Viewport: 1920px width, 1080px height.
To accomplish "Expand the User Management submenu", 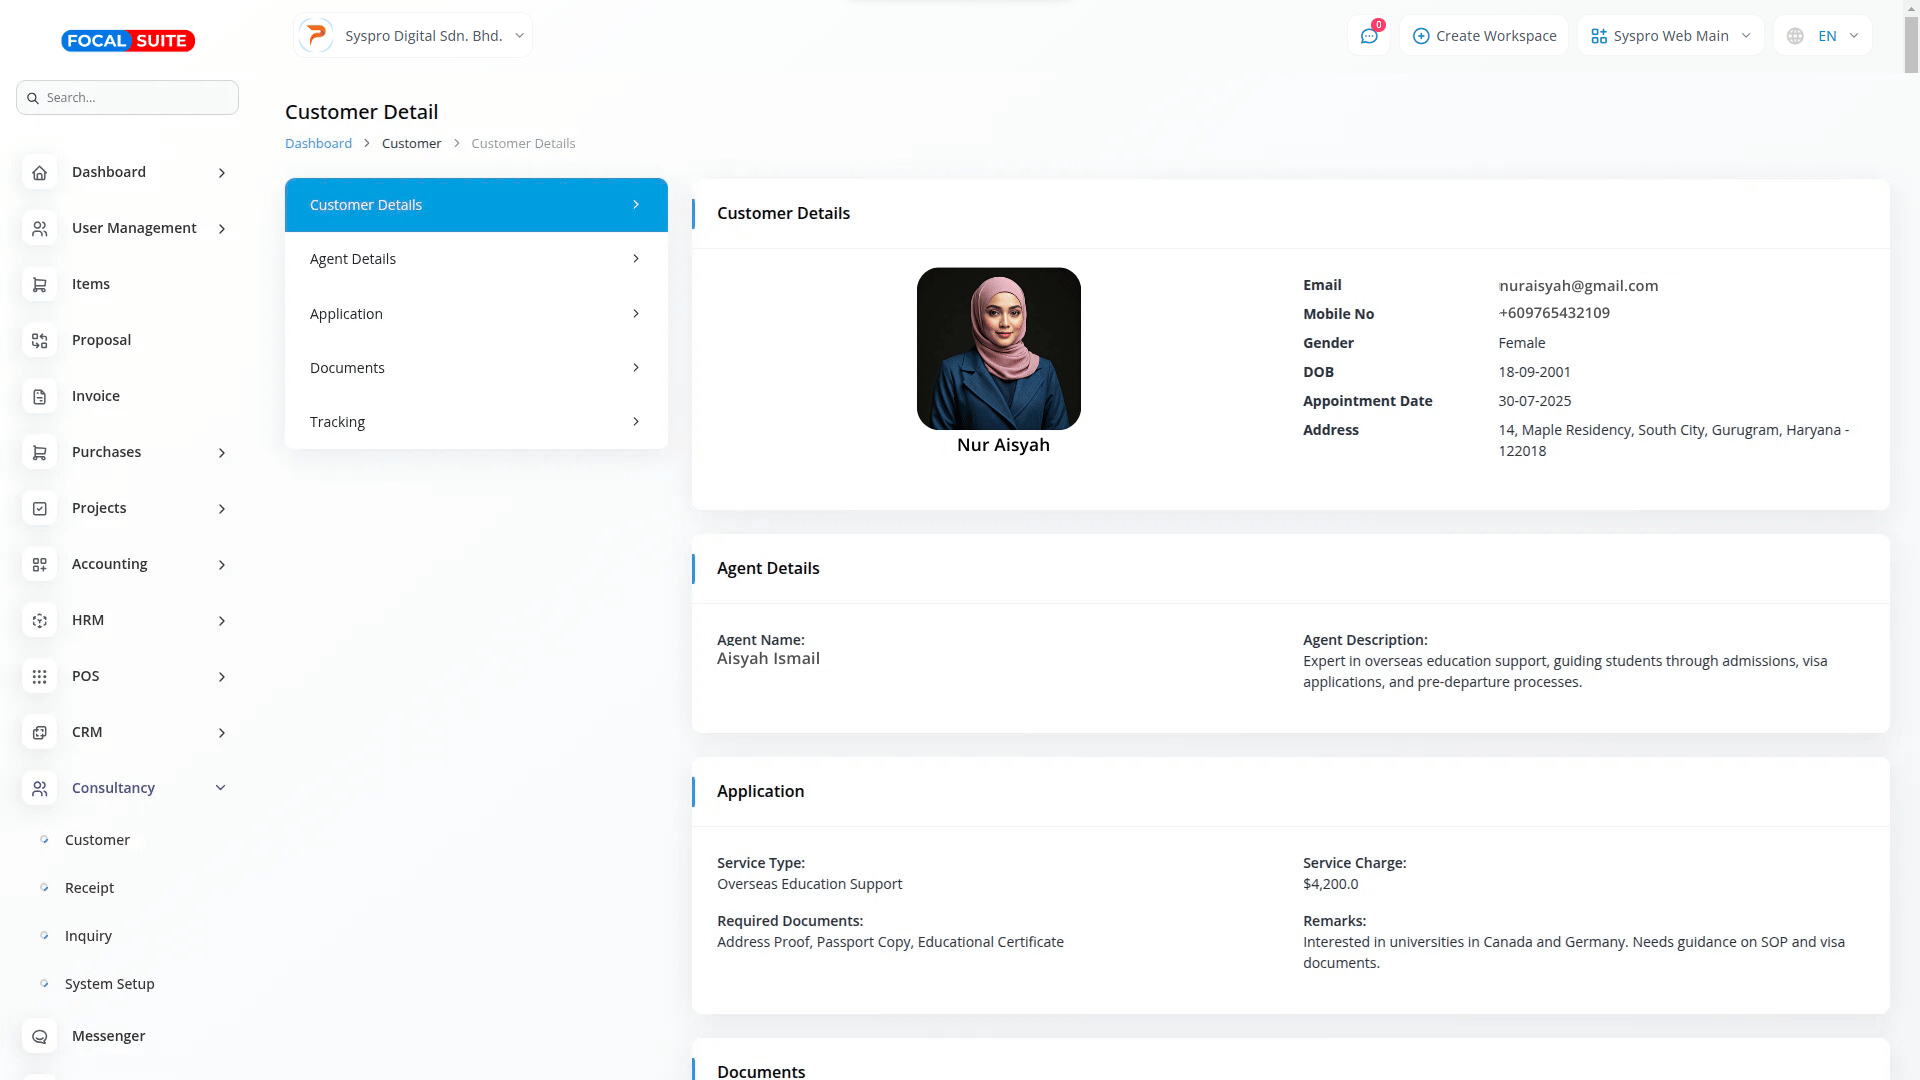I will click(222, 229).
